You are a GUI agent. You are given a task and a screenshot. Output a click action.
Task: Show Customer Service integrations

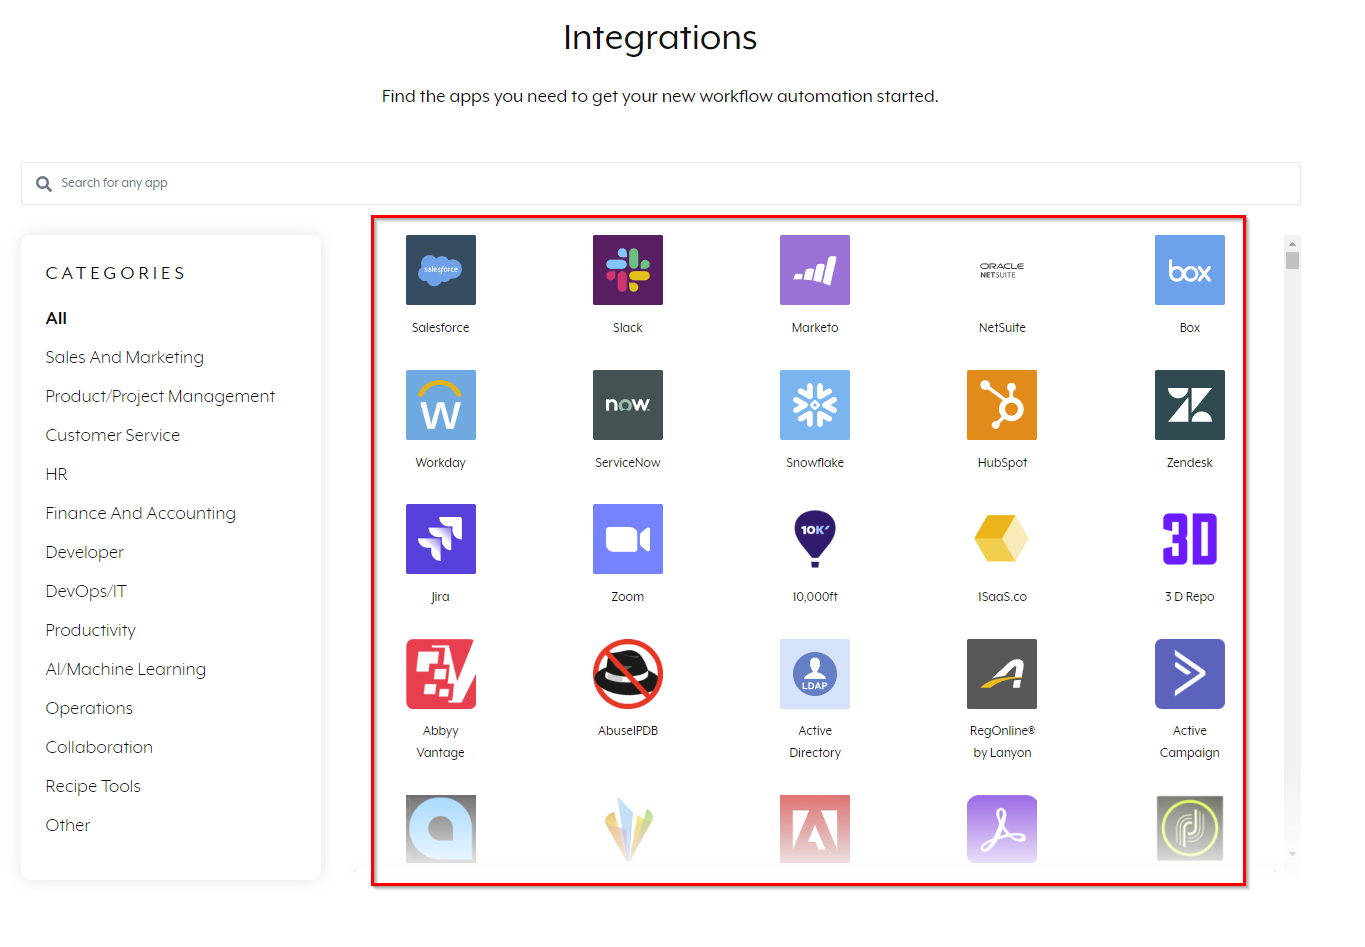tap(112, 435)
